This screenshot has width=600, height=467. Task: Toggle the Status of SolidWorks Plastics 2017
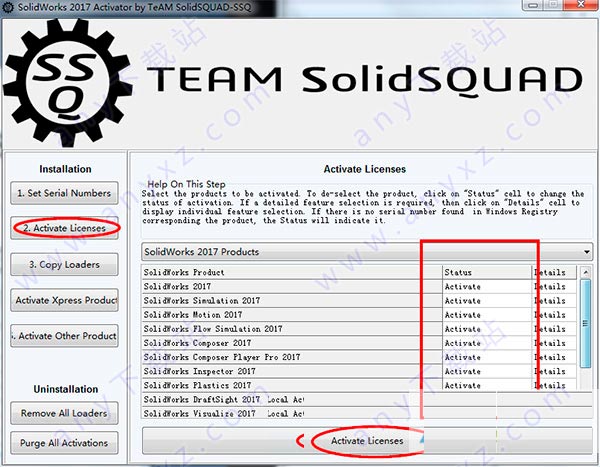pos(487,385)
